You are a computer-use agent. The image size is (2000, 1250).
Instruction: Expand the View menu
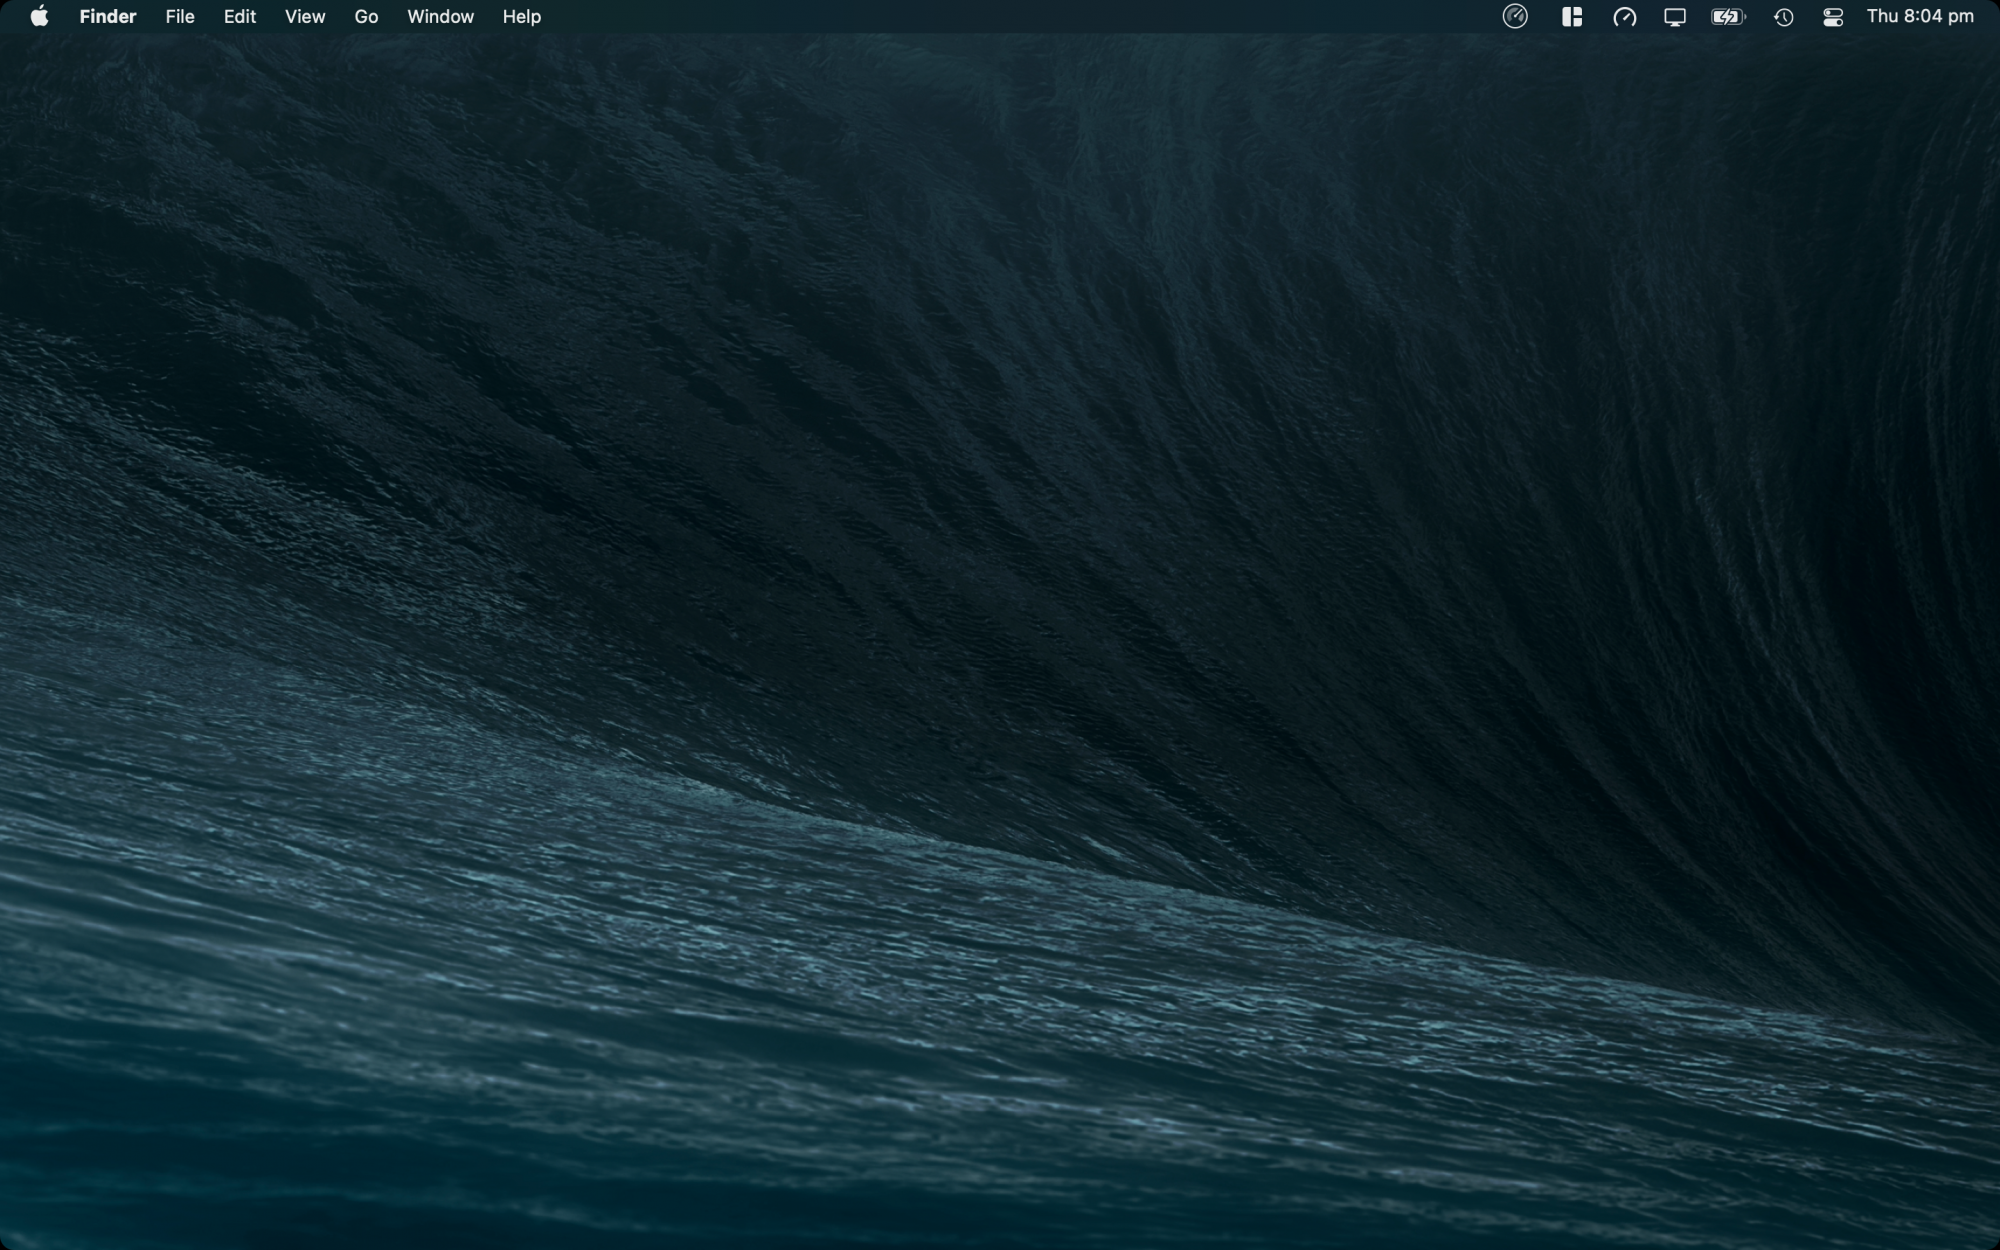[x=304, y=17]
